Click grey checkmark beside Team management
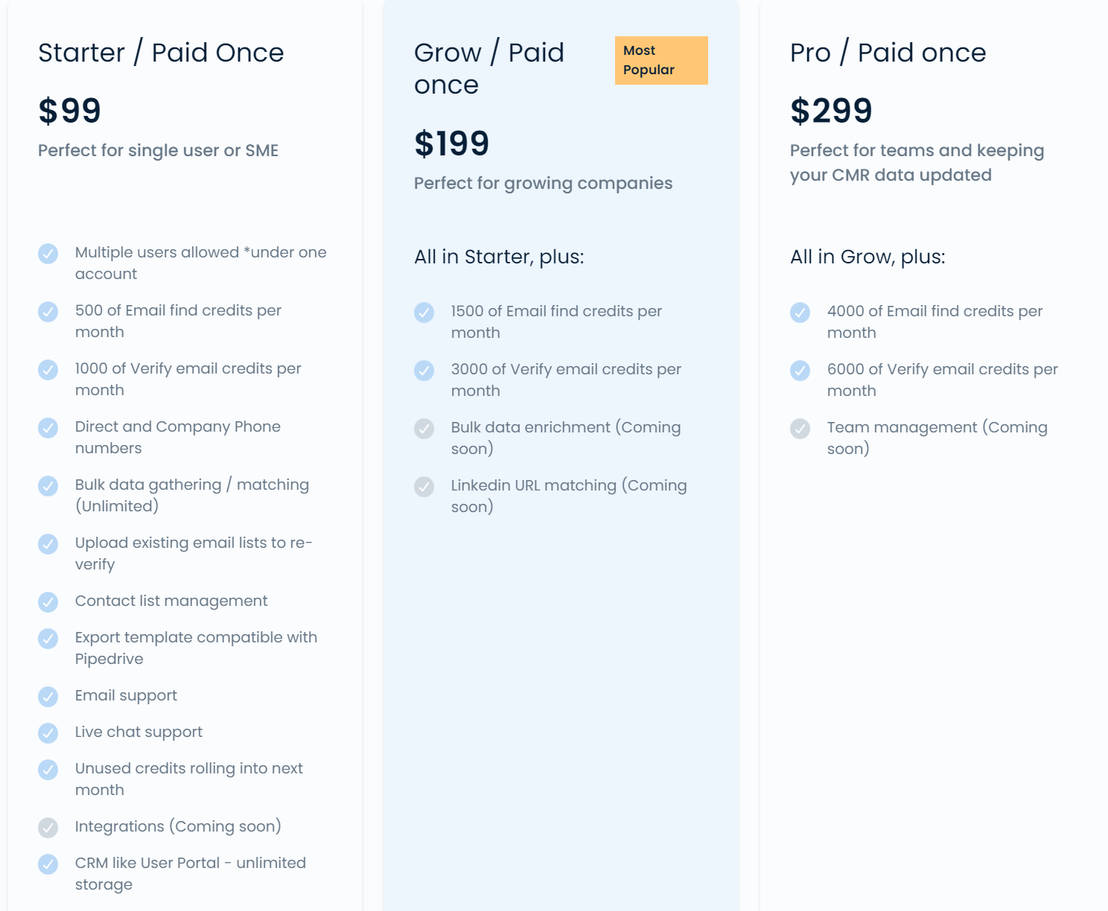This screenshot has height=911, width=1108. (x=800, y=428)
